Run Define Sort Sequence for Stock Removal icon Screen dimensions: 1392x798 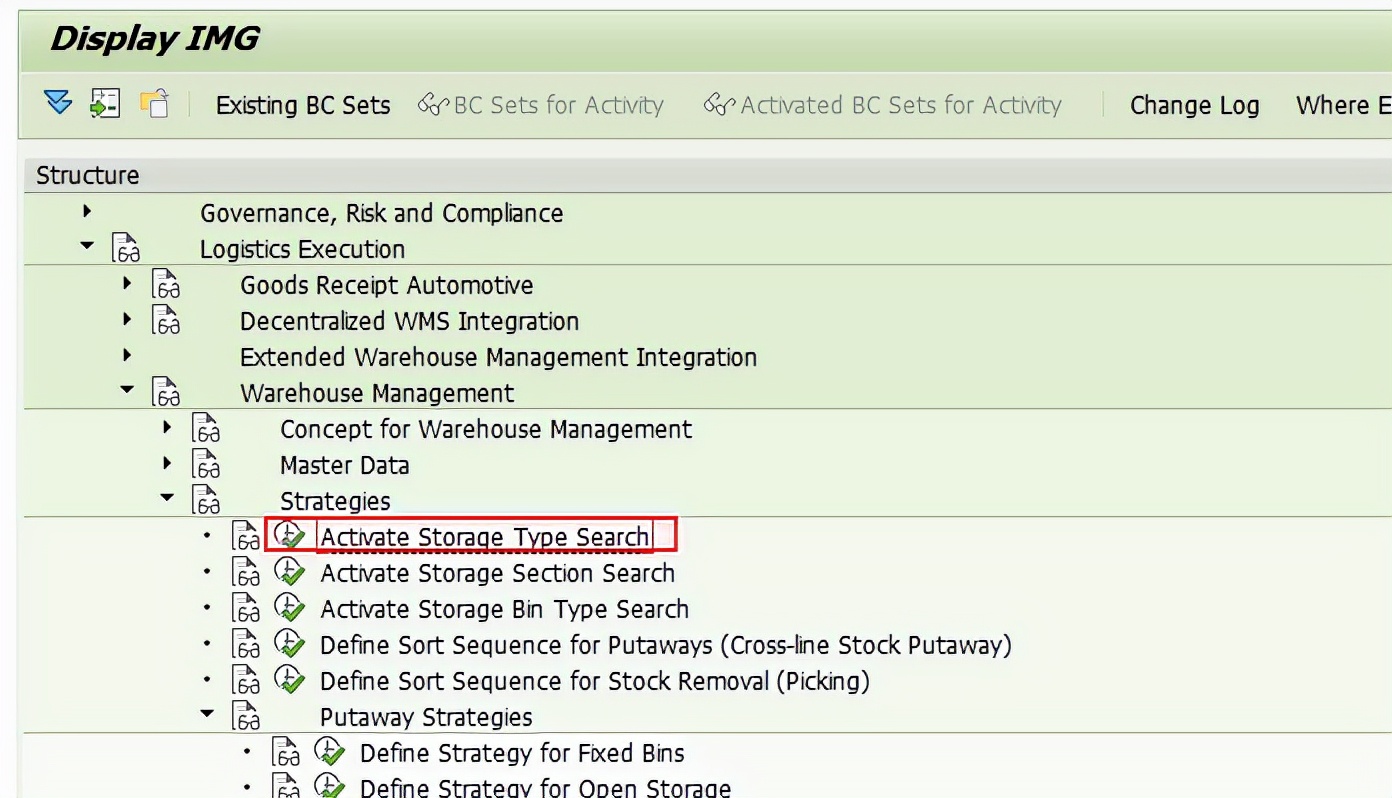[289, 681]
